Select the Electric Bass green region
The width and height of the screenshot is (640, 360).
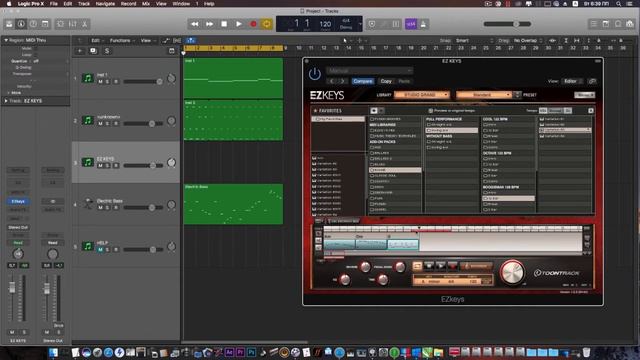point(233,204)
